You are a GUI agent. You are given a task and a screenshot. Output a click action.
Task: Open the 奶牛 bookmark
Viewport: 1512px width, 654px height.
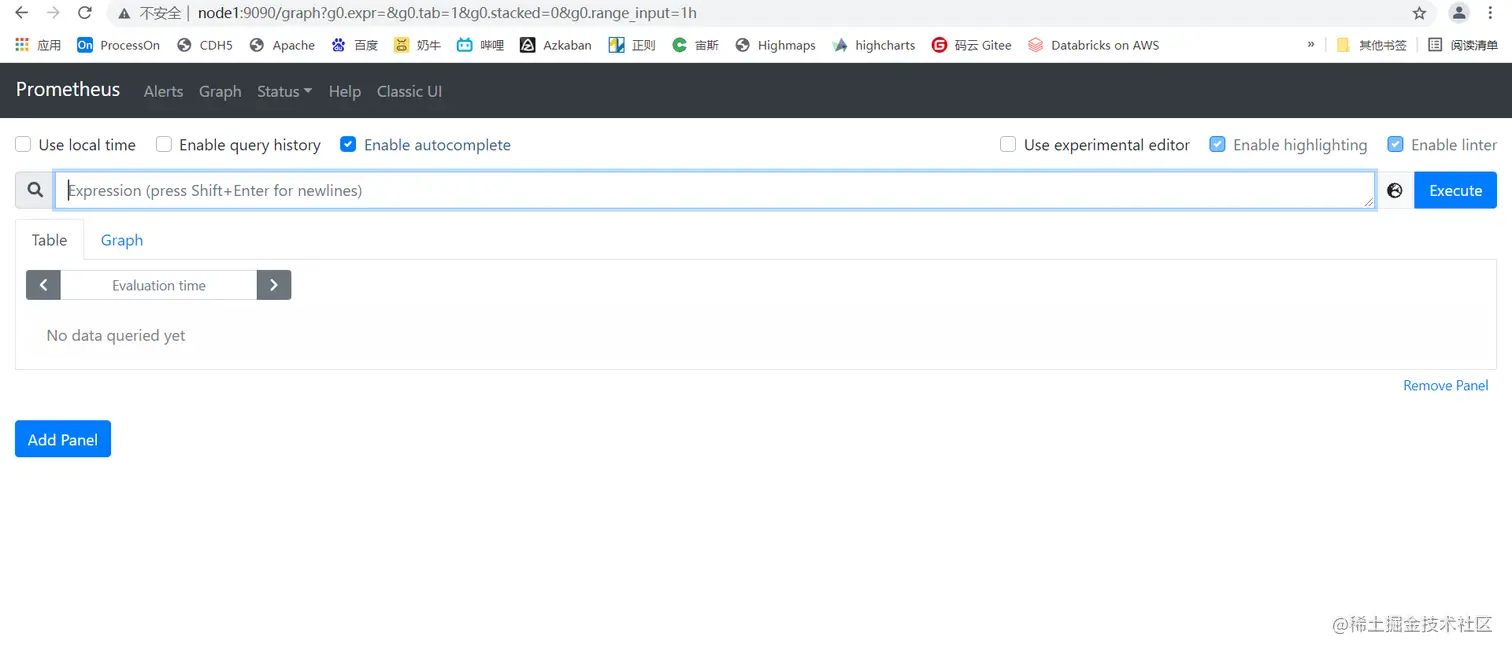tap(417, 45)
